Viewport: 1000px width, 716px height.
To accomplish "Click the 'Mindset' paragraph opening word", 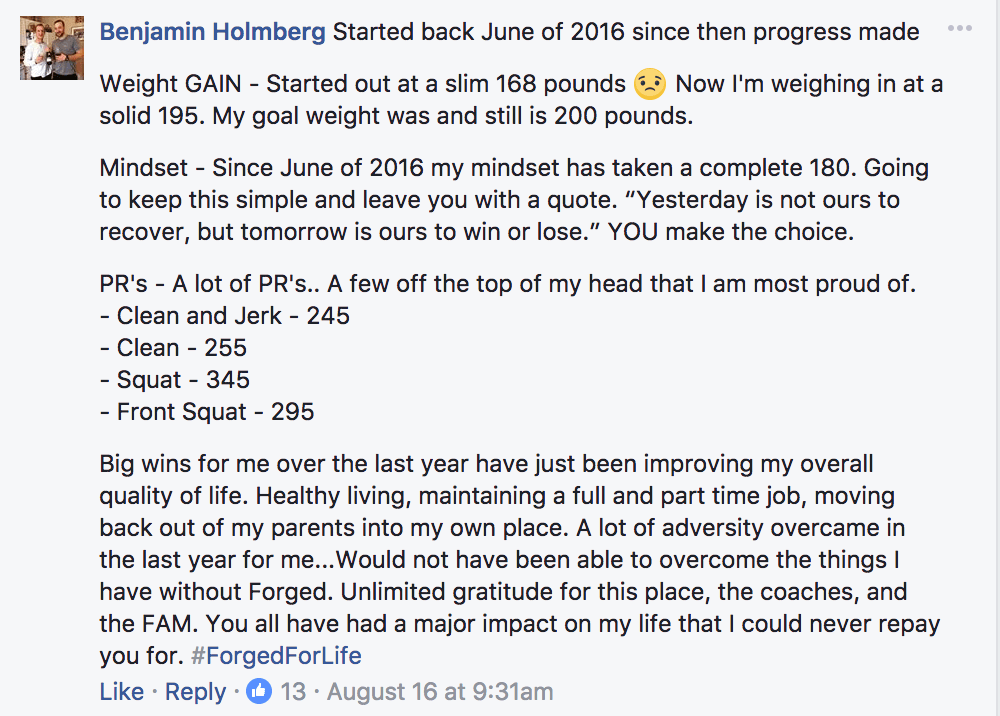I will click(x=143, y=168).
